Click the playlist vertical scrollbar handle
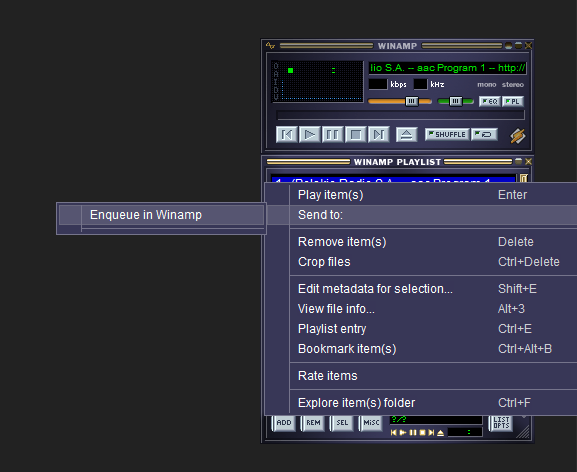Viewport: 577px width, 472px height. click(523, 178)
